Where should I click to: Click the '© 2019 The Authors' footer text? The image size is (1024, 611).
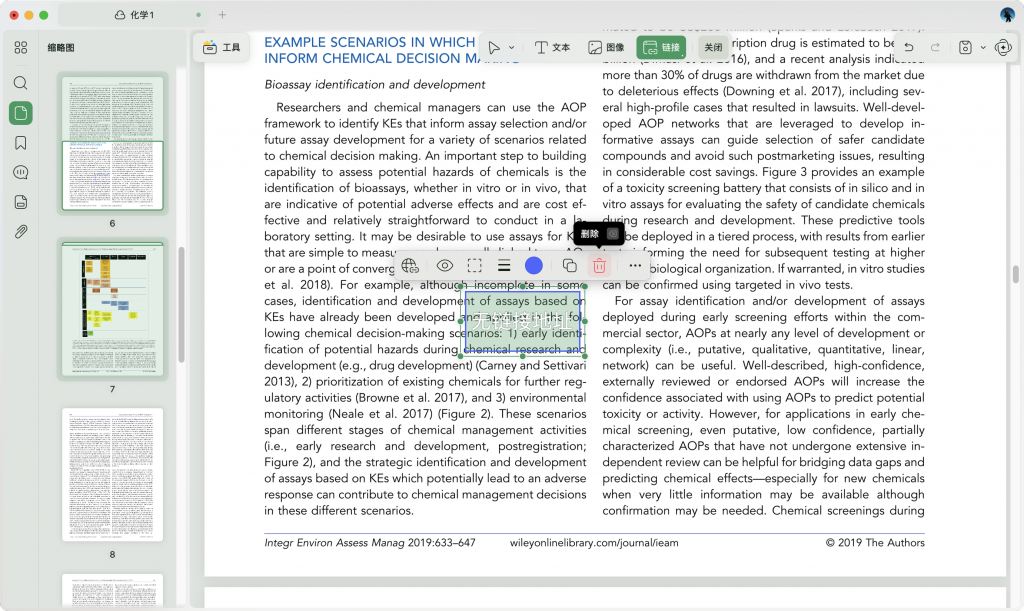tap(875, 542)
